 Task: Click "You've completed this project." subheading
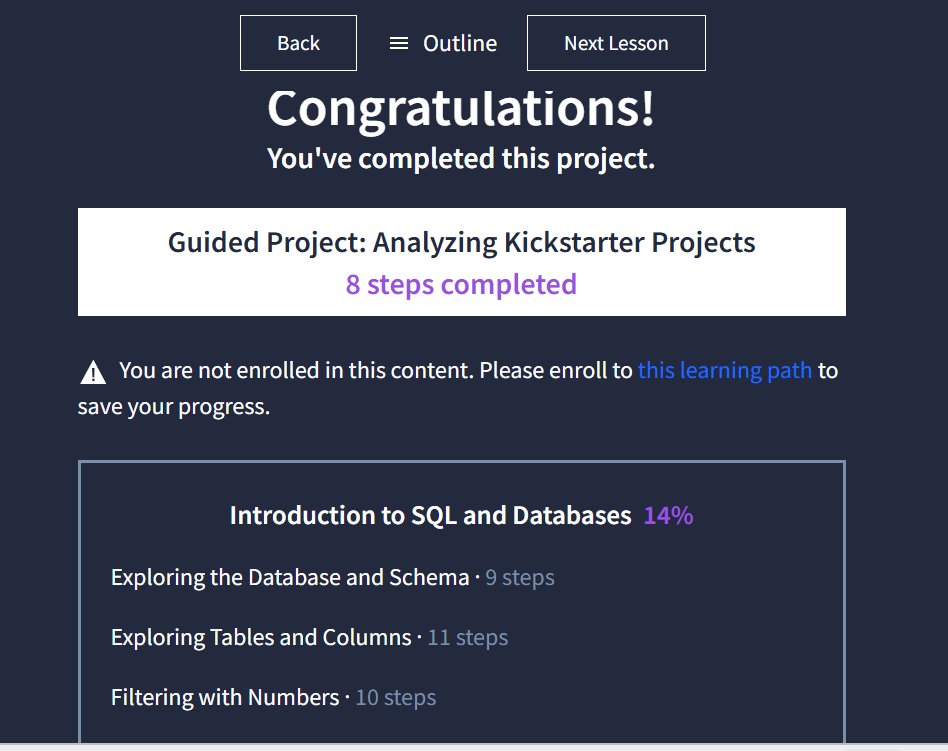[x=461, y=158]
